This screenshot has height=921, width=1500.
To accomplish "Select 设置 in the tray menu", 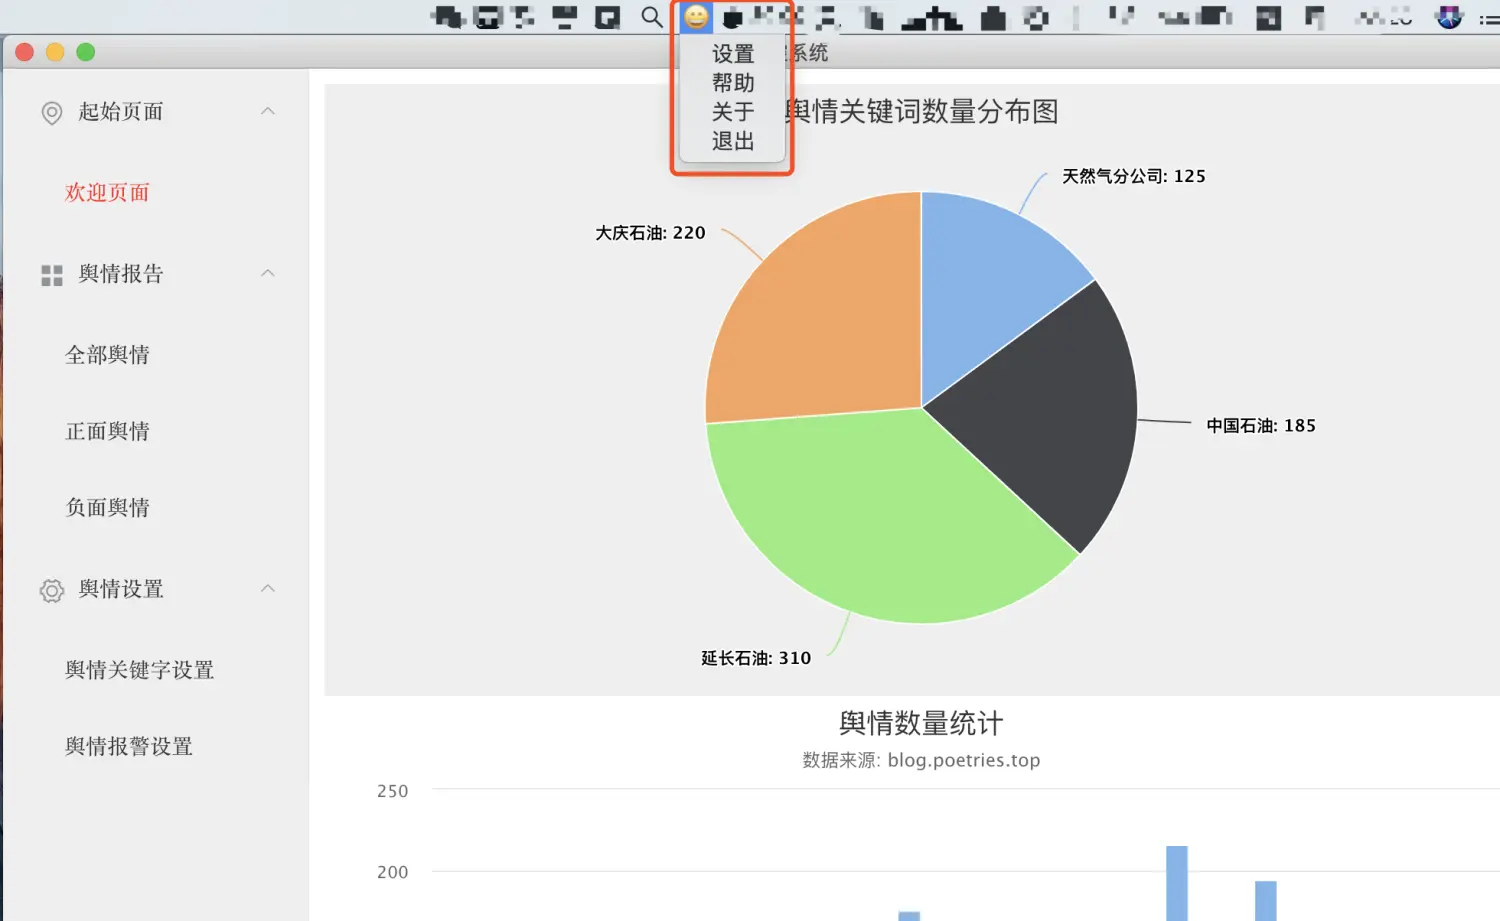I will pos(733,54).
